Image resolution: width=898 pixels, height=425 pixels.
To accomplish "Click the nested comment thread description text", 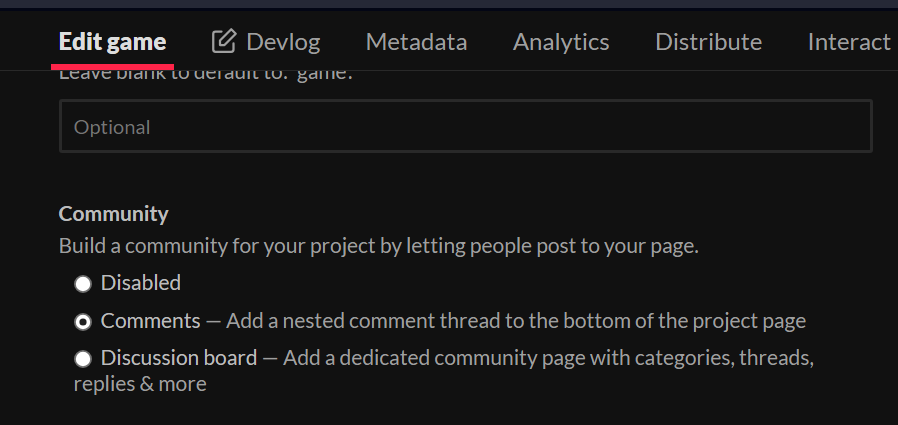I will [x=515, y=321].
